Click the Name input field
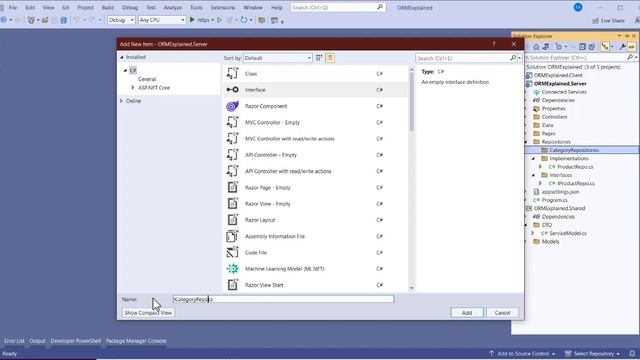640x360 pixels. (x=283, y=299)
